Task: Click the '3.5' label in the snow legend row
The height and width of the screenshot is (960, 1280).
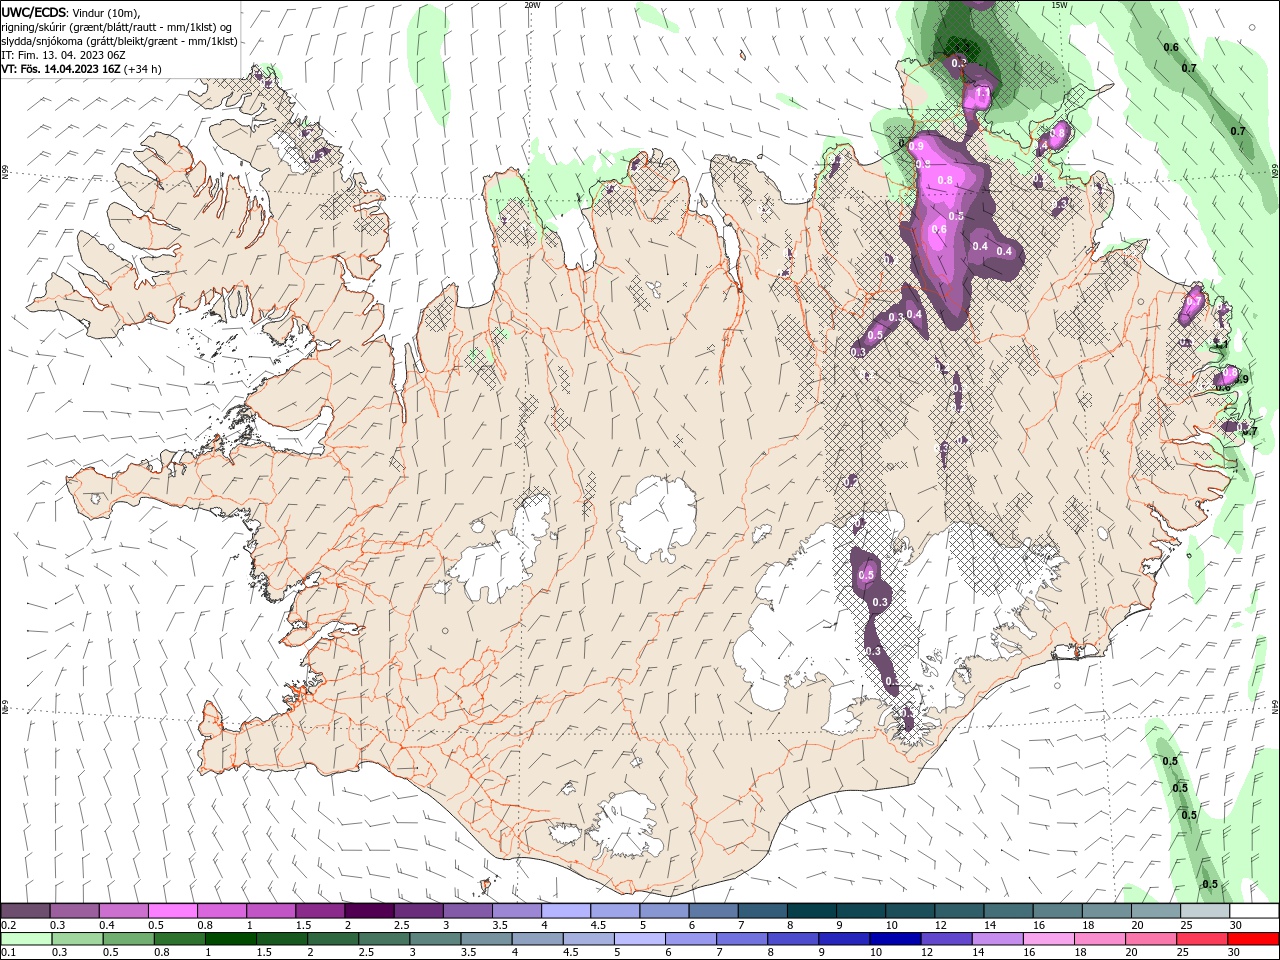Action: [x=500, y=925]
